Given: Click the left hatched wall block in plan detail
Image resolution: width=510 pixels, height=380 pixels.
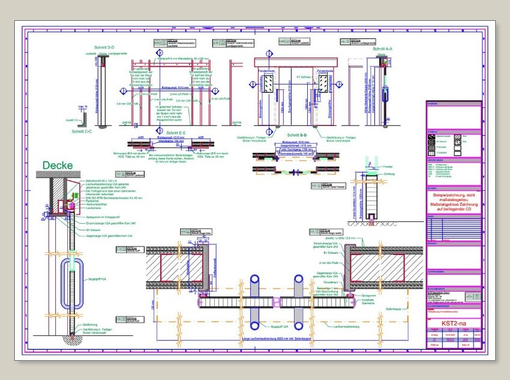Looking at the screenshot, I should pos(181,268).
